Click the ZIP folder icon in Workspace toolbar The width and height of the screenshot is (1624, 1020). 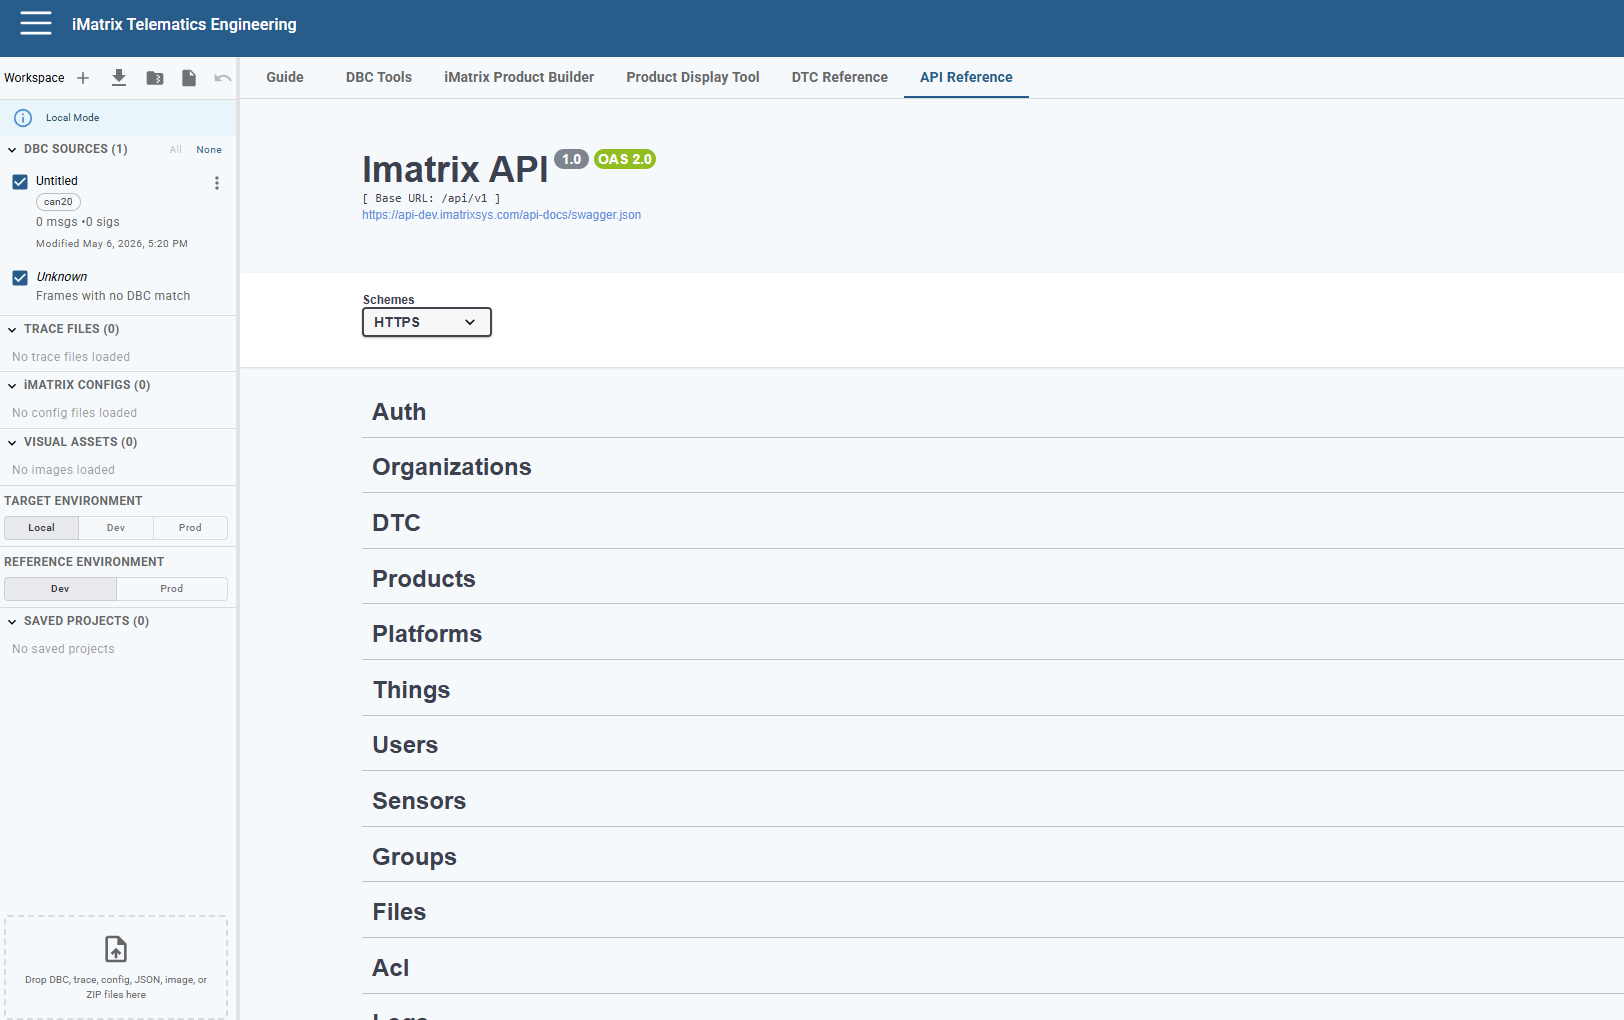pos(155,78)
